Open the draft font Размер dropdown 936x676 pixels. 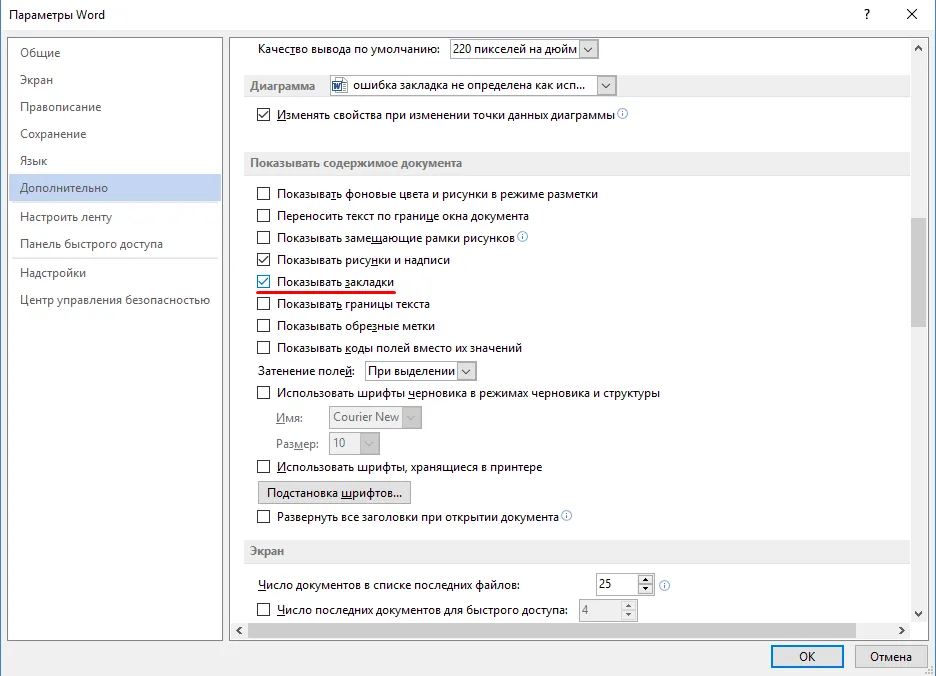point(369,444)
